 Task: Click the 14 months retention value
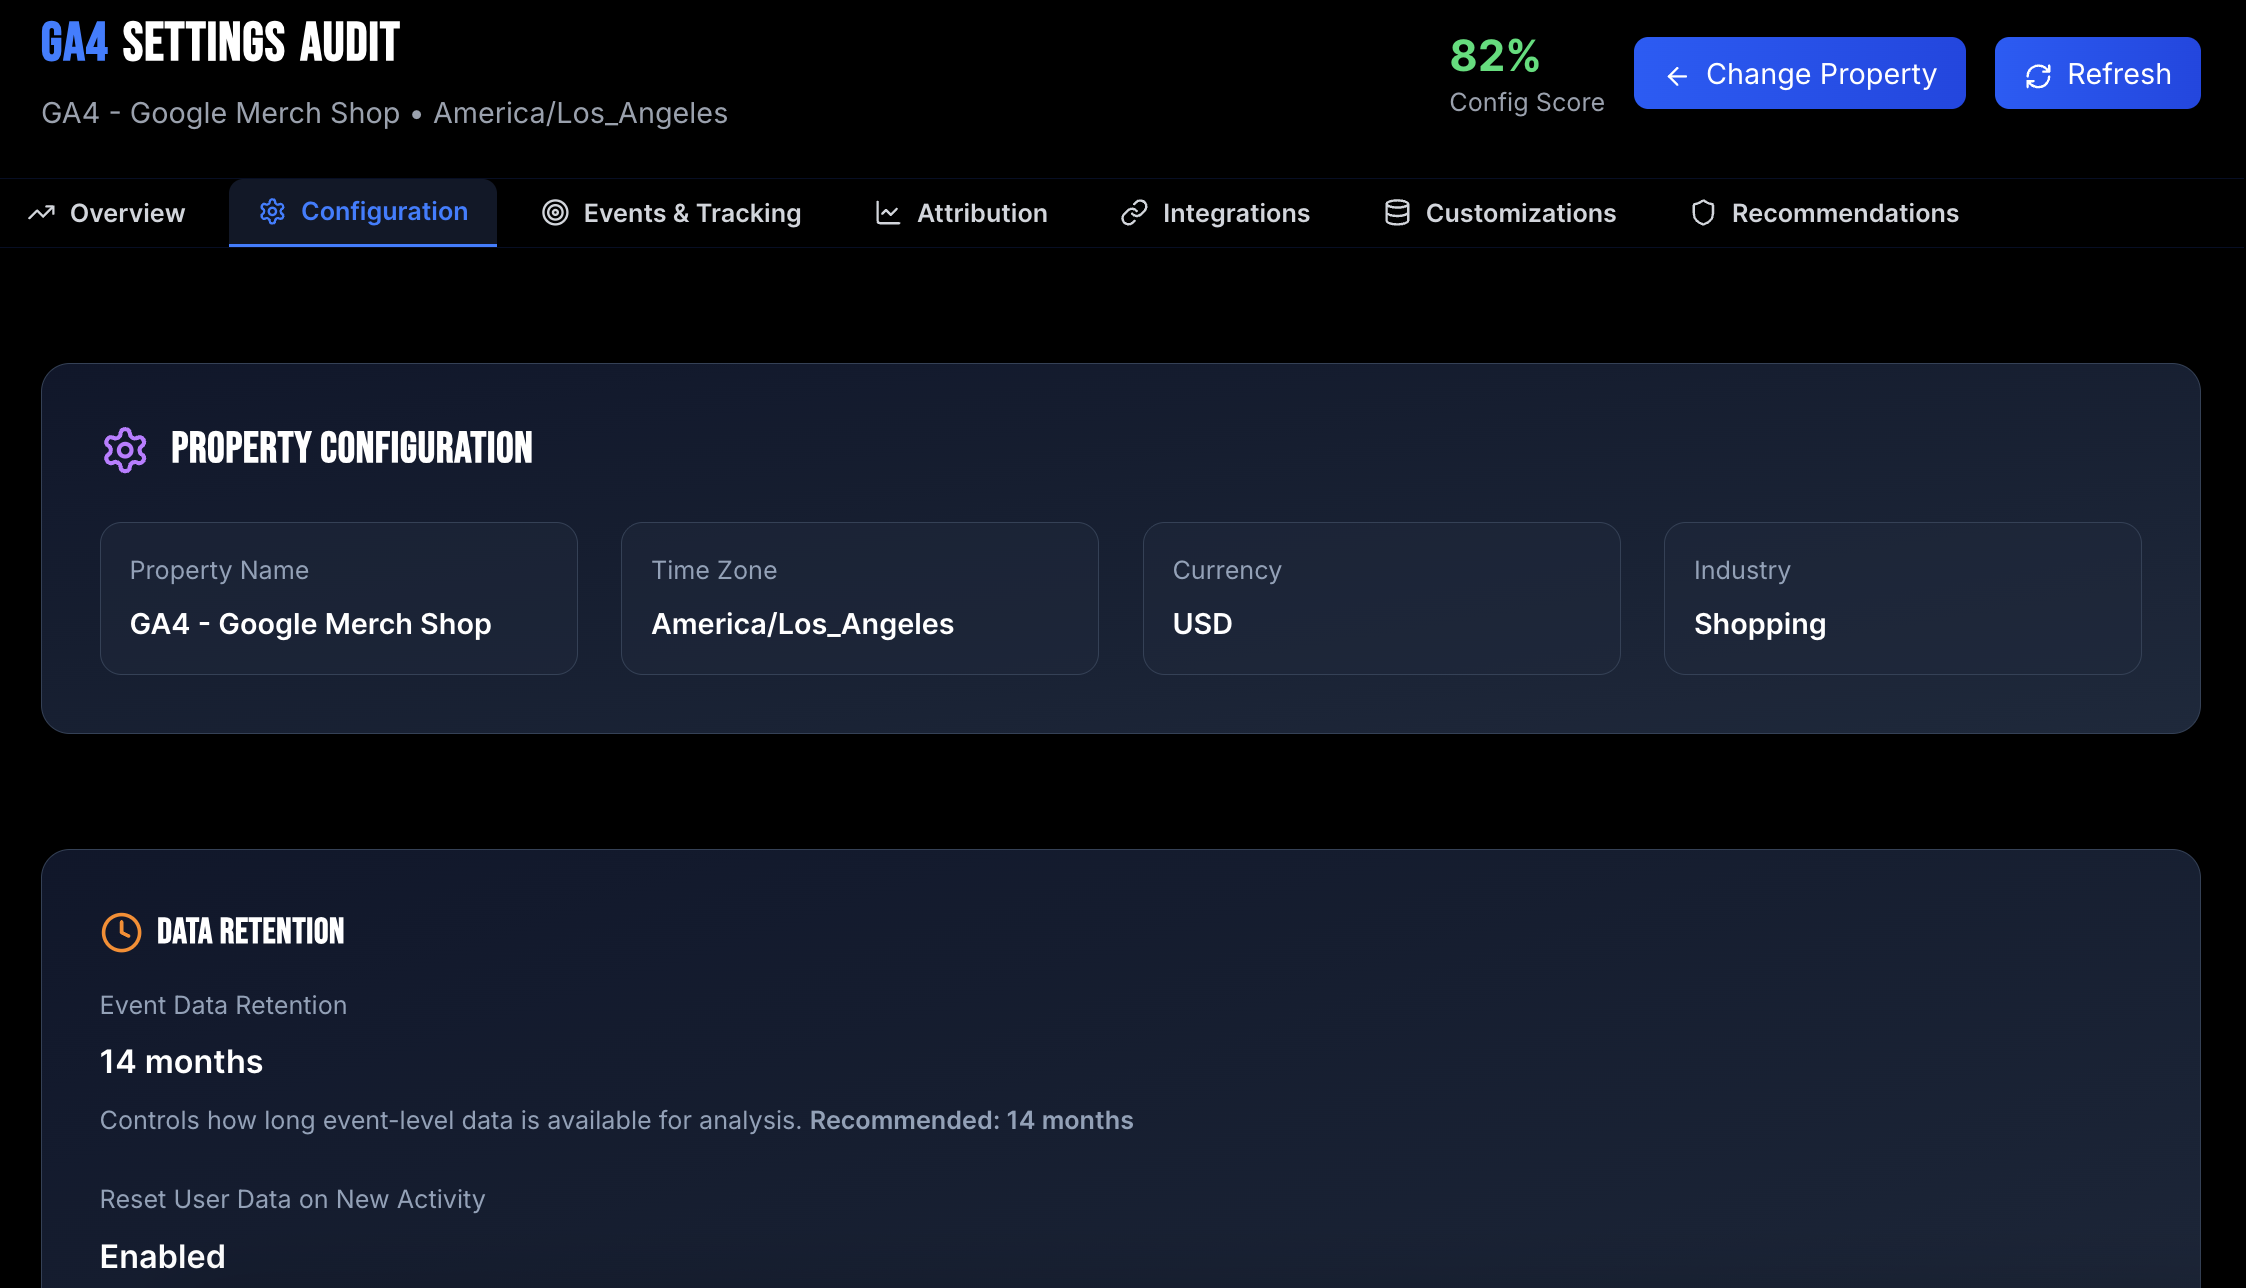pyautogui.click(x=181, y=1062)
